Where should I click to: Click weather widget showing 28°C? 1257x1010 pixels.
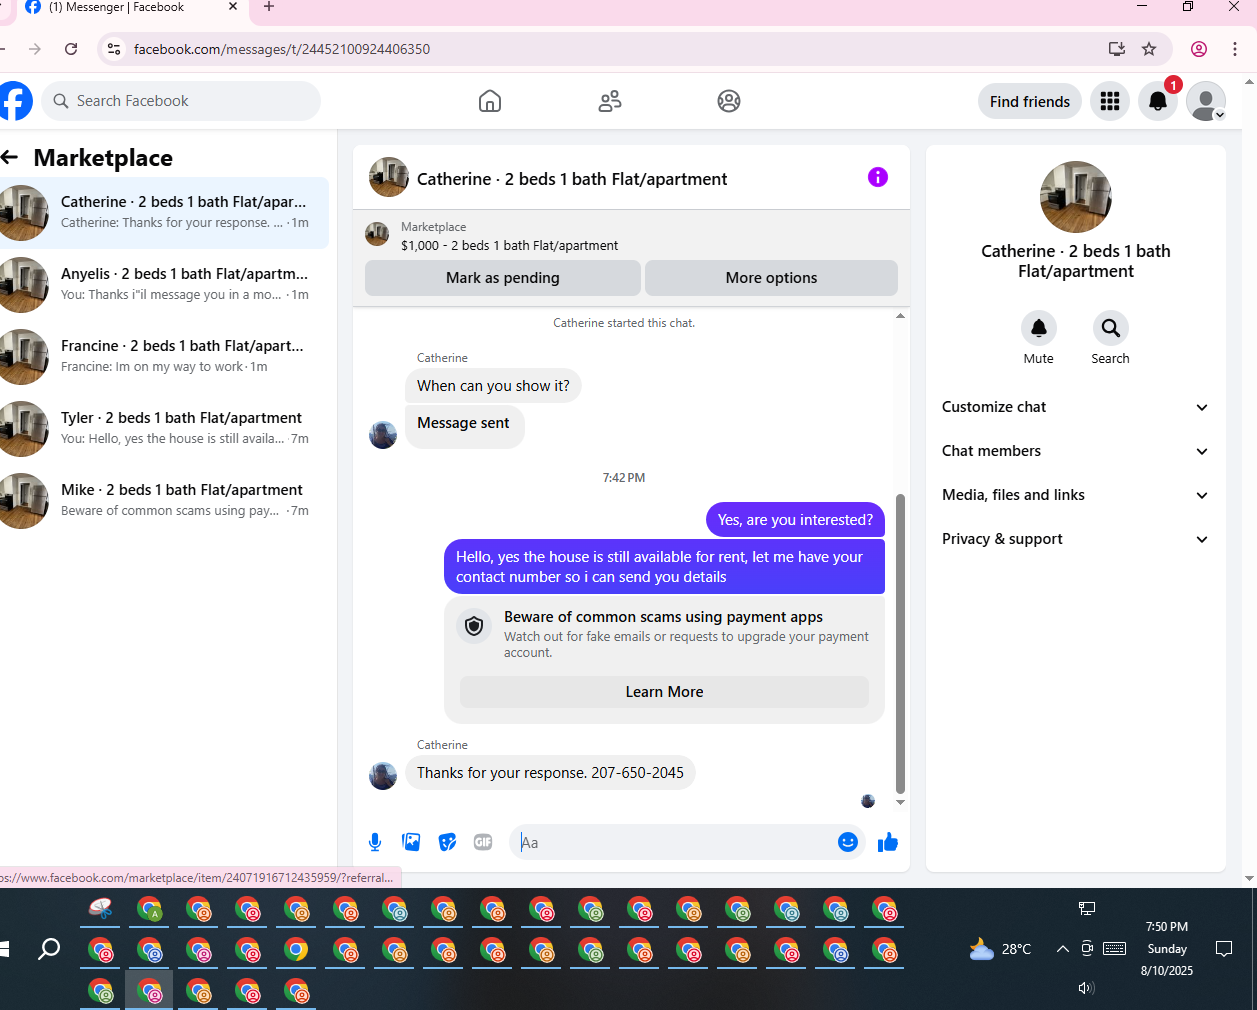pos(1001,949)
